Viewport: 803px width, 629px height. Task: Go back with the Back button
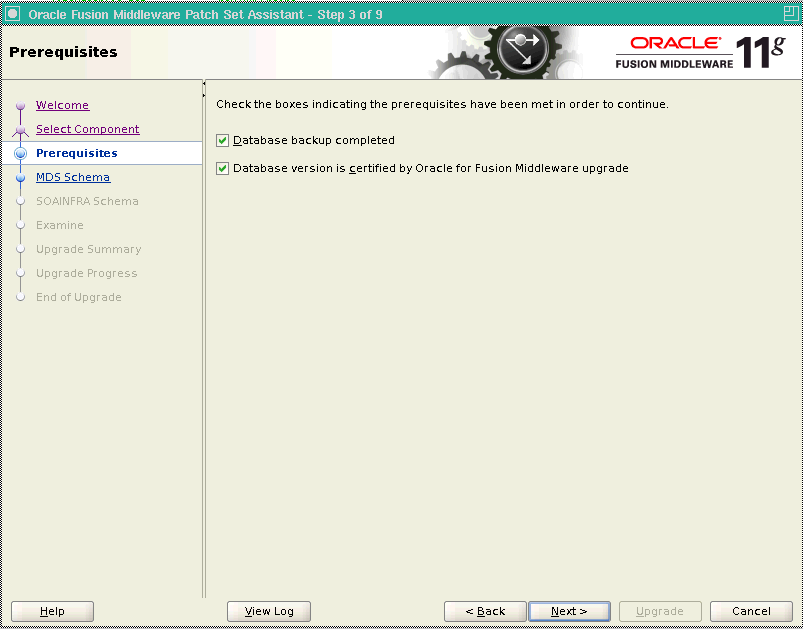click(485, 611)
